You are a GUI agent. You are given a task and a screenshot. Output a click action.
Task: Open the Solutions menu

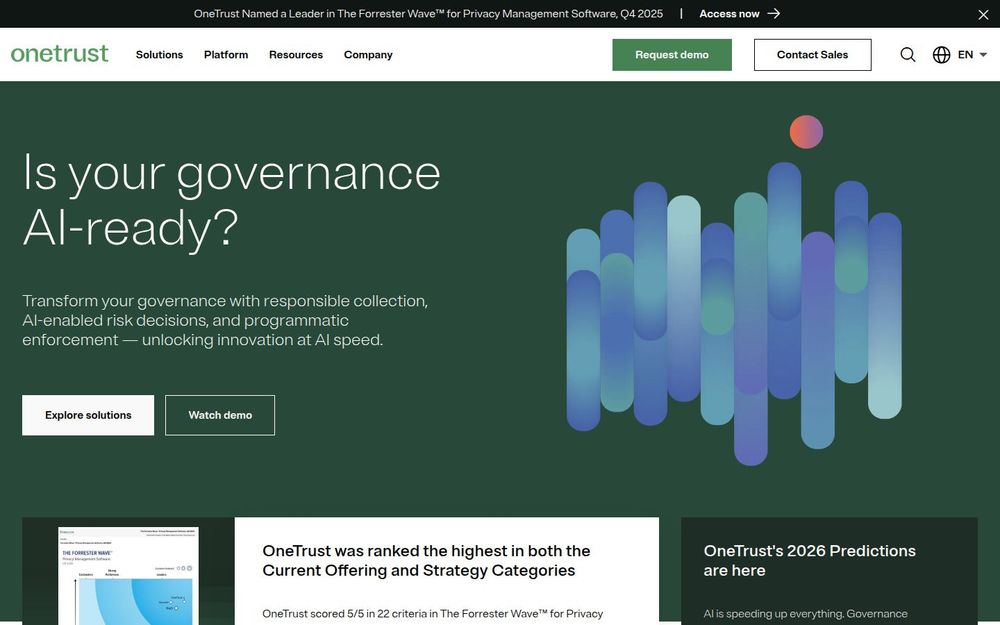tap(159, 55)
